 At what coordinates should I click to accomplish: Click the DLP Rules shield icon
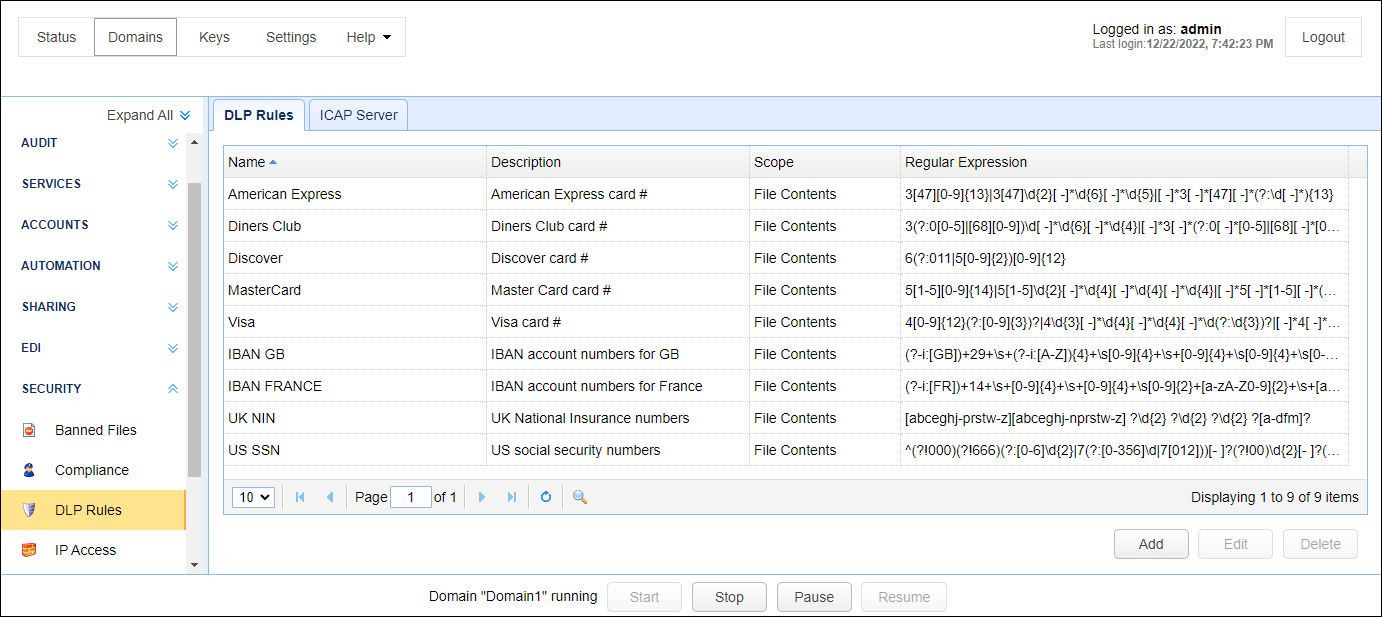coord(29,510)
